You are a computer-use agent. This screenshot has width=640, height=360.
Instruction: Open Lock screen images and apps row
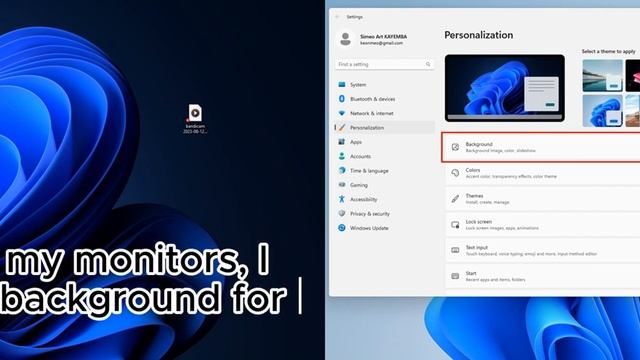pyautogui.click(x=542, y=224)
